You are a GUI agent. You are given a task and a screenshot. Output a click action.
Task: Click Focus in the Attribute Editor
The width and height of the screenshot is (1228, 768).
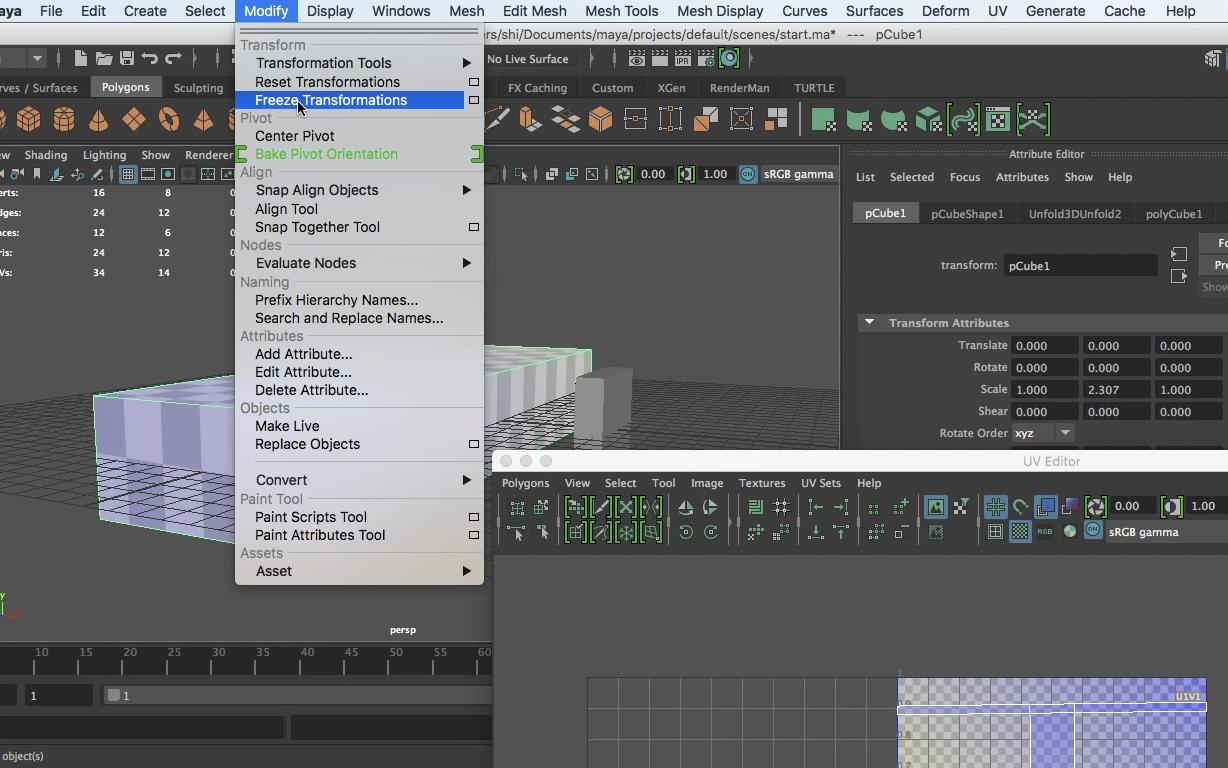click(x=964, y=177)
